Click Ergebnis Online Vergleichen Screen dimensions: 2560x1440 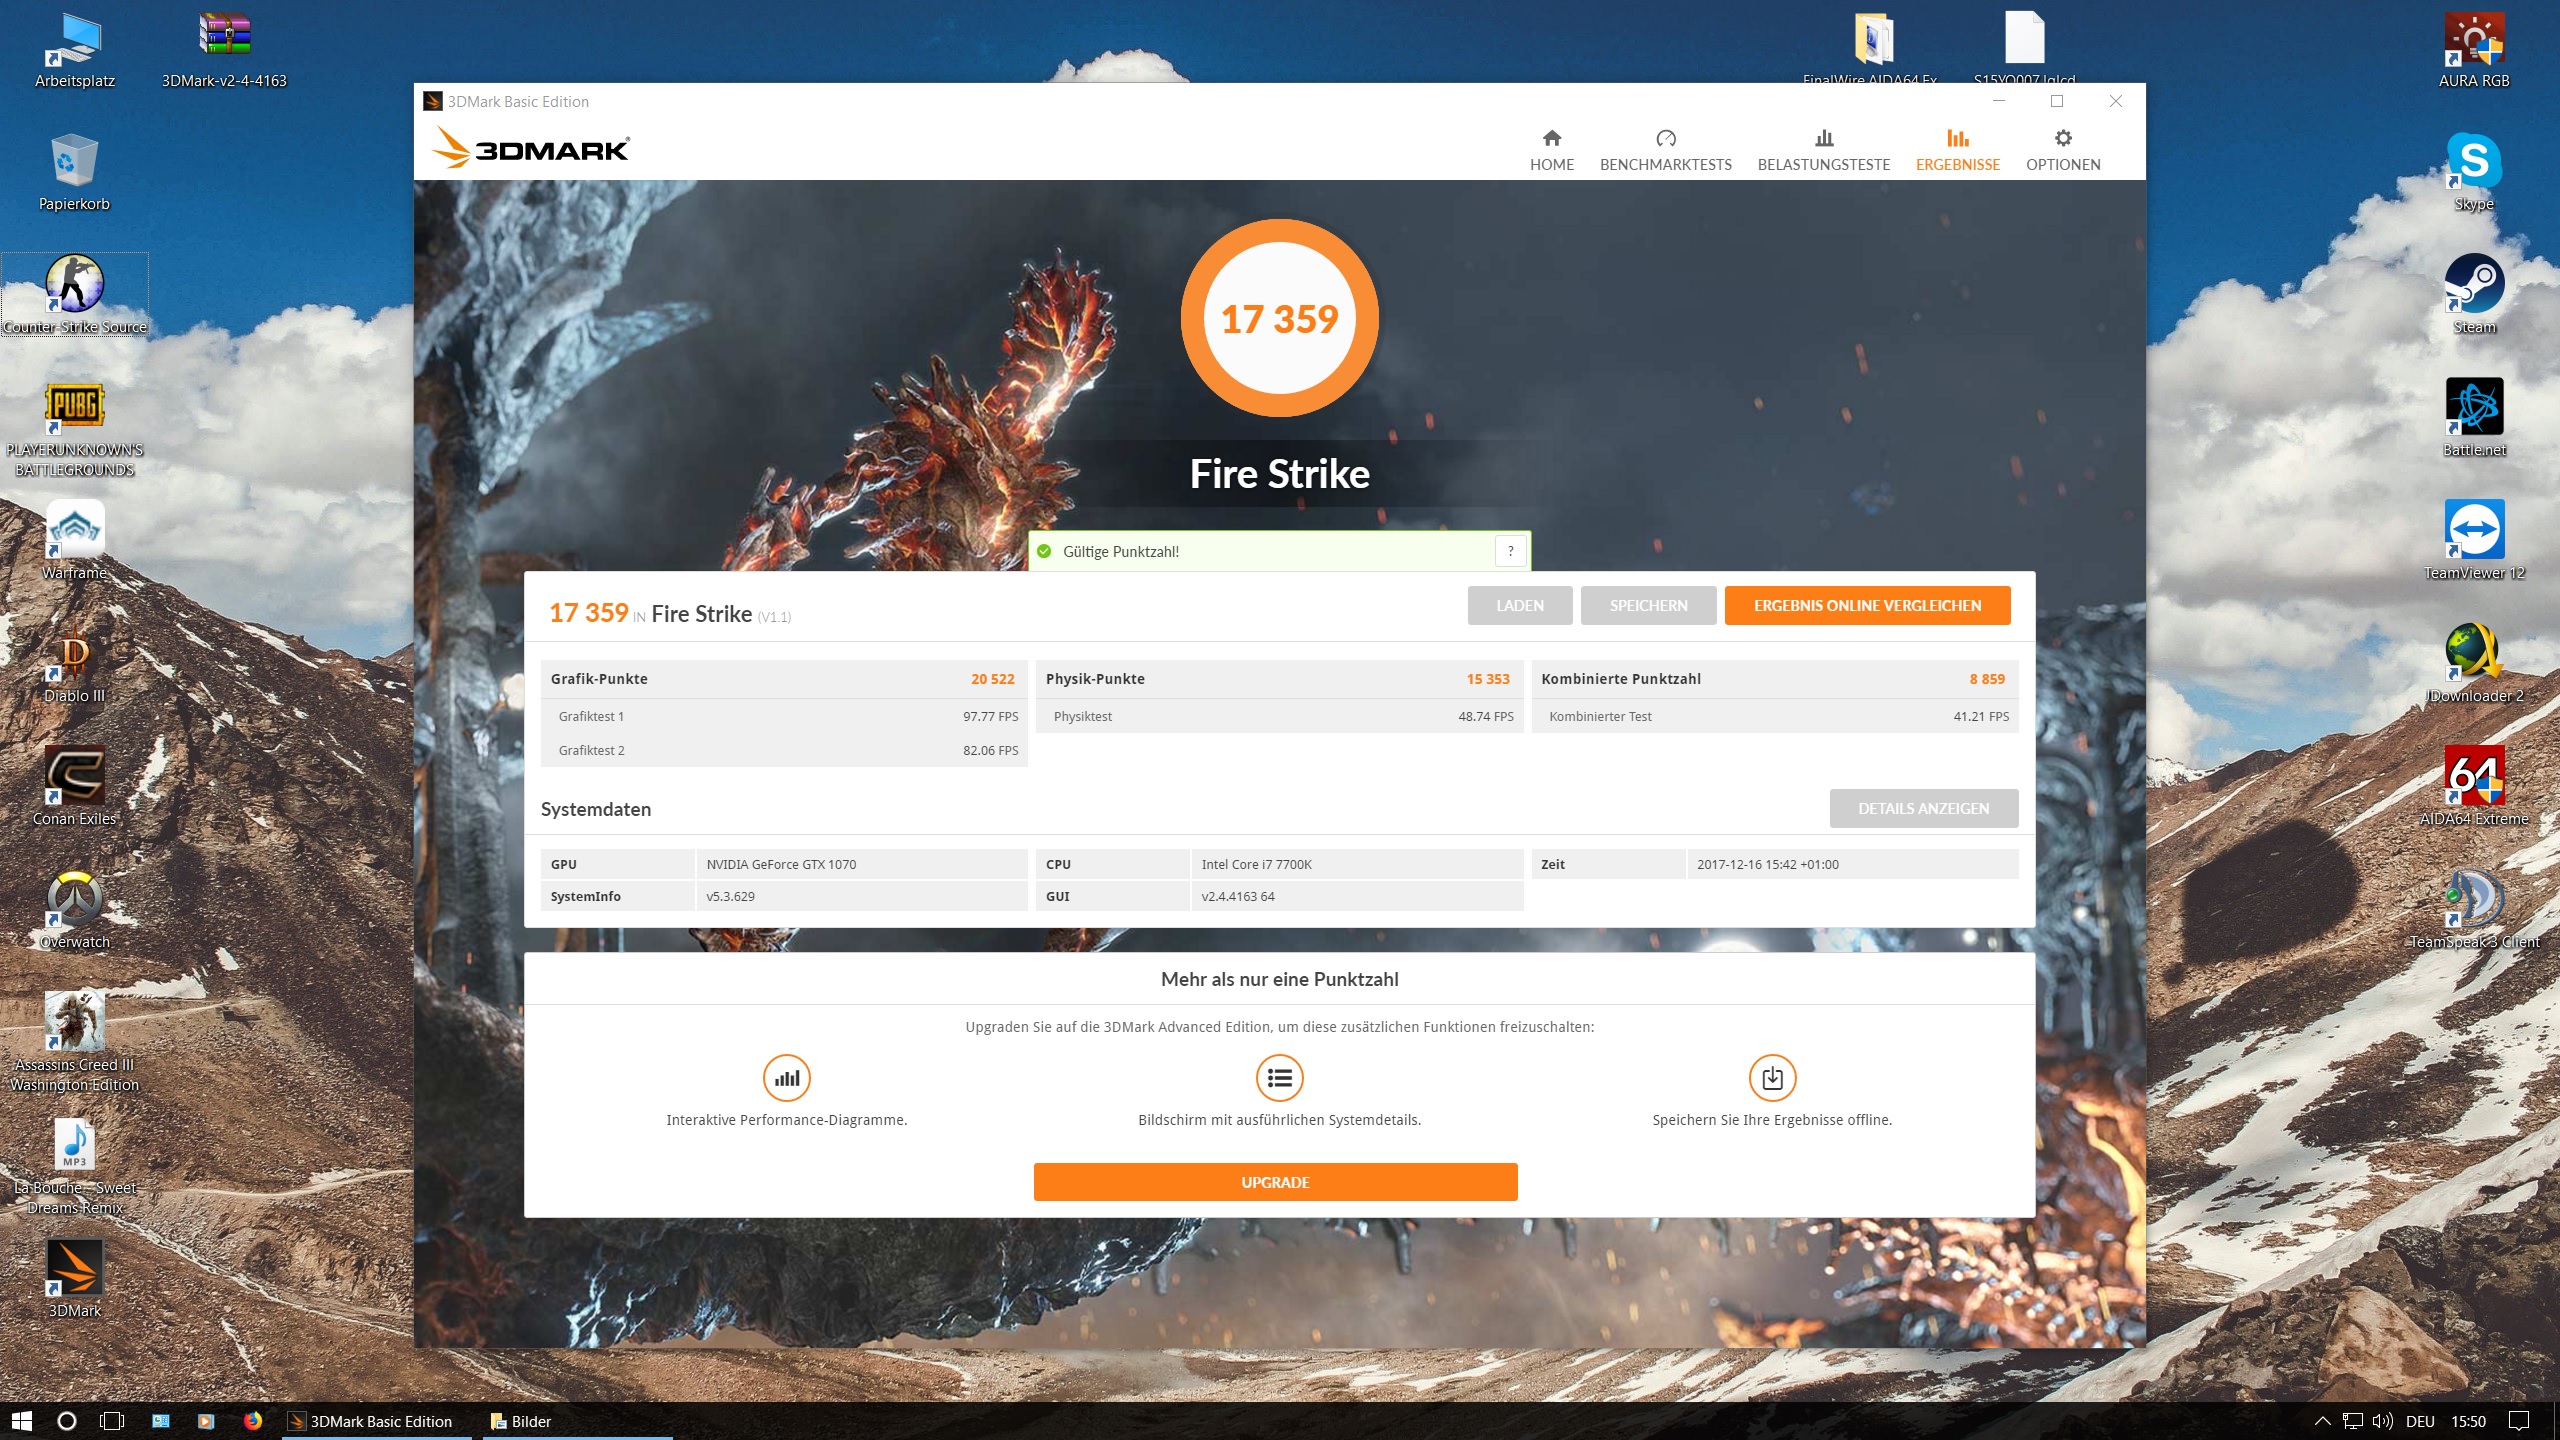[1866, 605]
